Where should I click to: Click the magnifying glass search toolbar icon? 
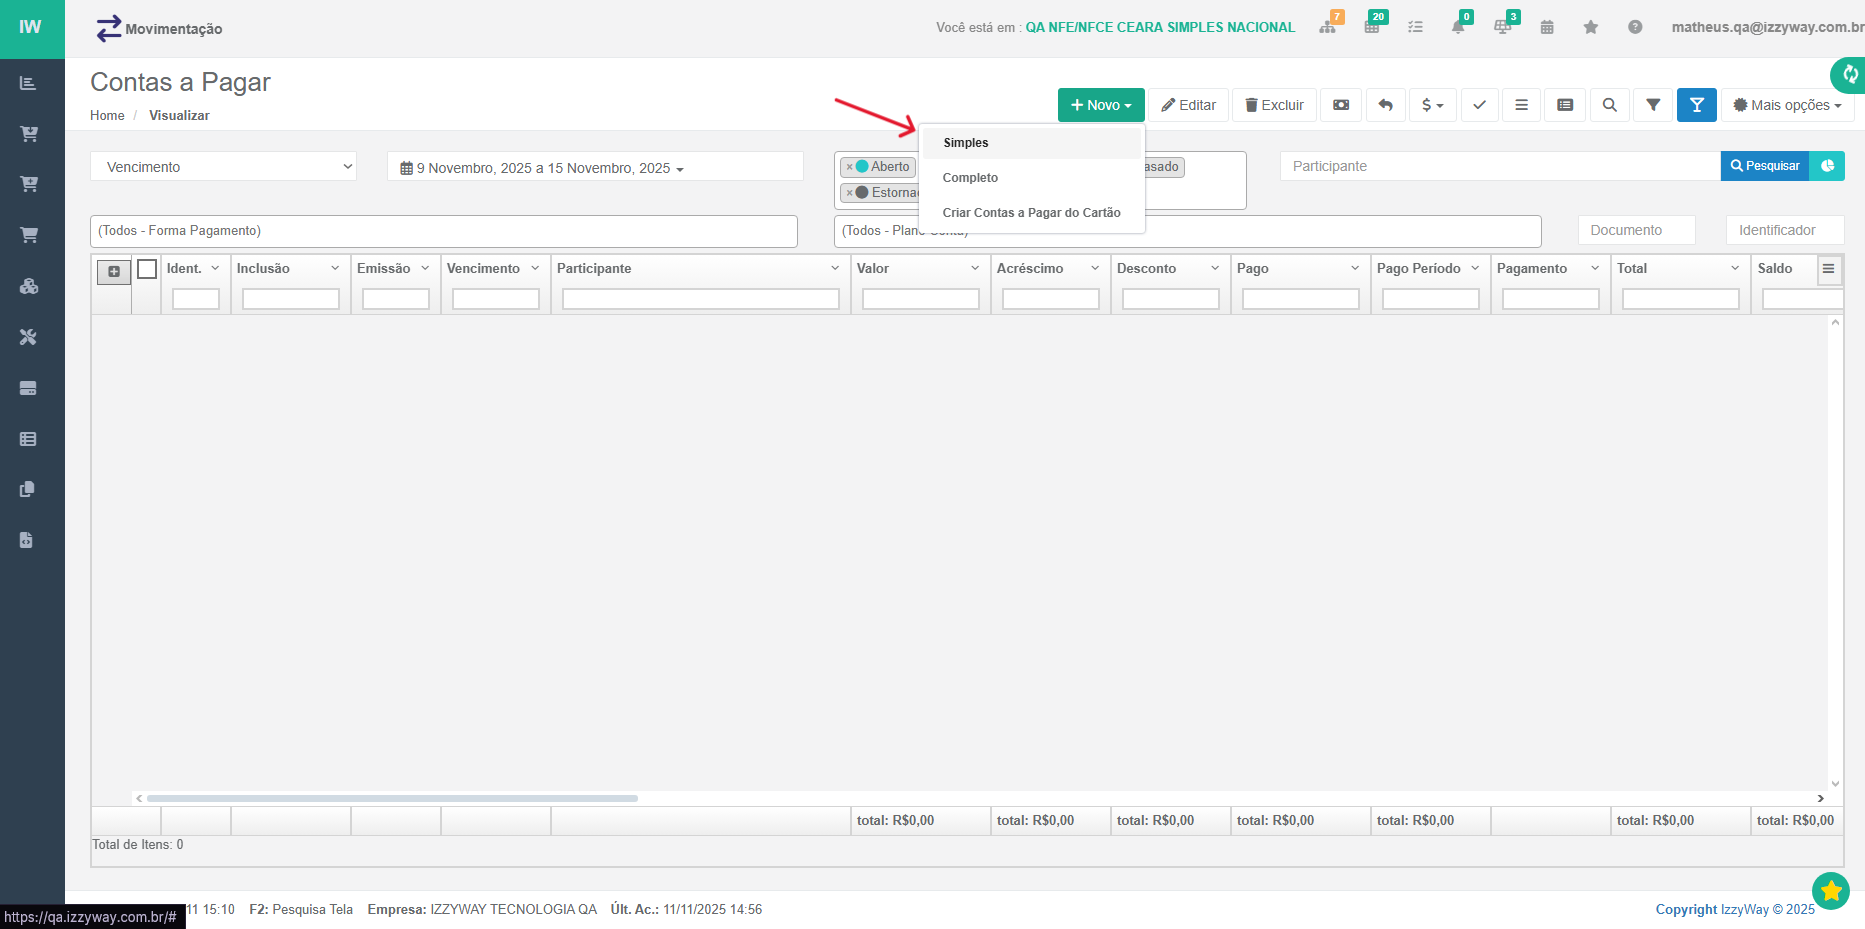point(1609,105)
